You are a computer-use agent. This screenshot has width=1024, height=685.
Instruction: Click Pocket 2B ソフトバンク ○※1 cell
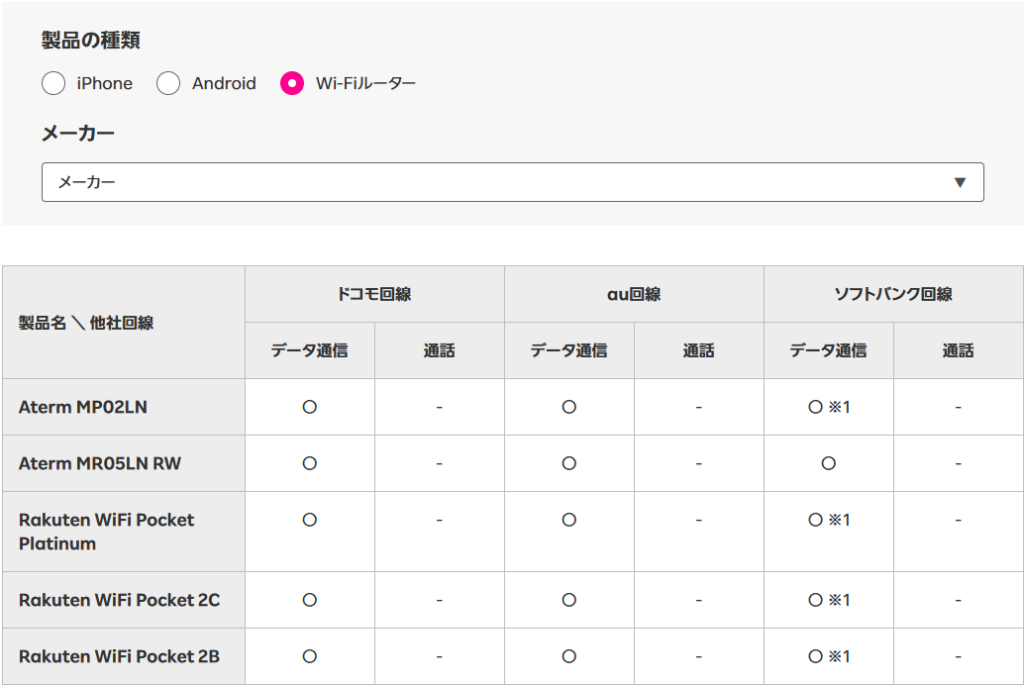pyautogui.click(x=829, y=656)
